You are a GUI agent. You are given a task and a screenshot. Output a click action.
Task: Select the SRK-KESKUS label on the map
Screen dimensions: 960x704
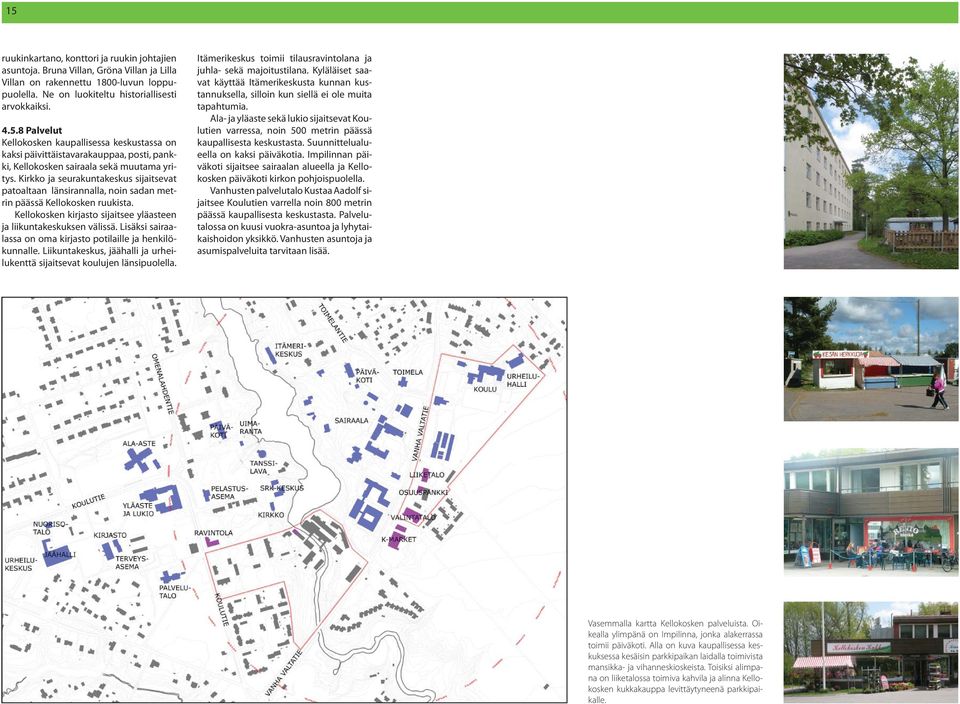282,488
